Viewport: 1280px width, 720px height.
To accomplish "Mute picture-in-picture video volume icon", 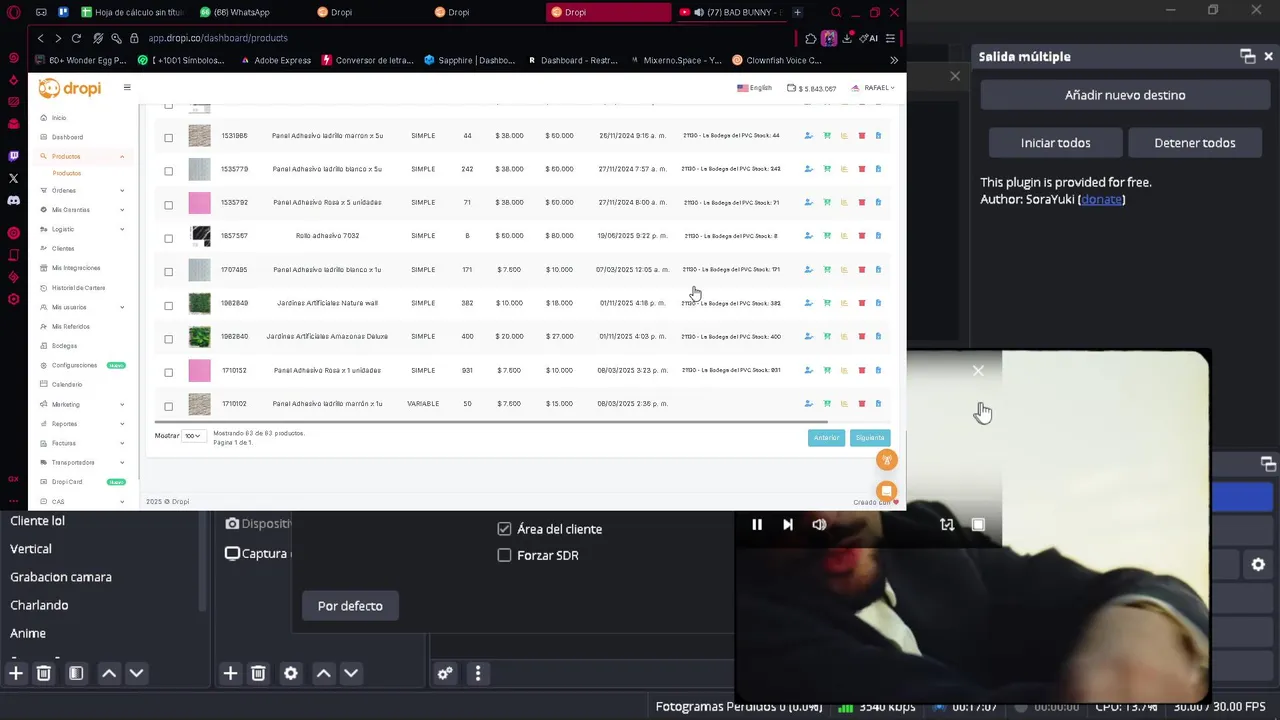I will (x=820, y=525).
